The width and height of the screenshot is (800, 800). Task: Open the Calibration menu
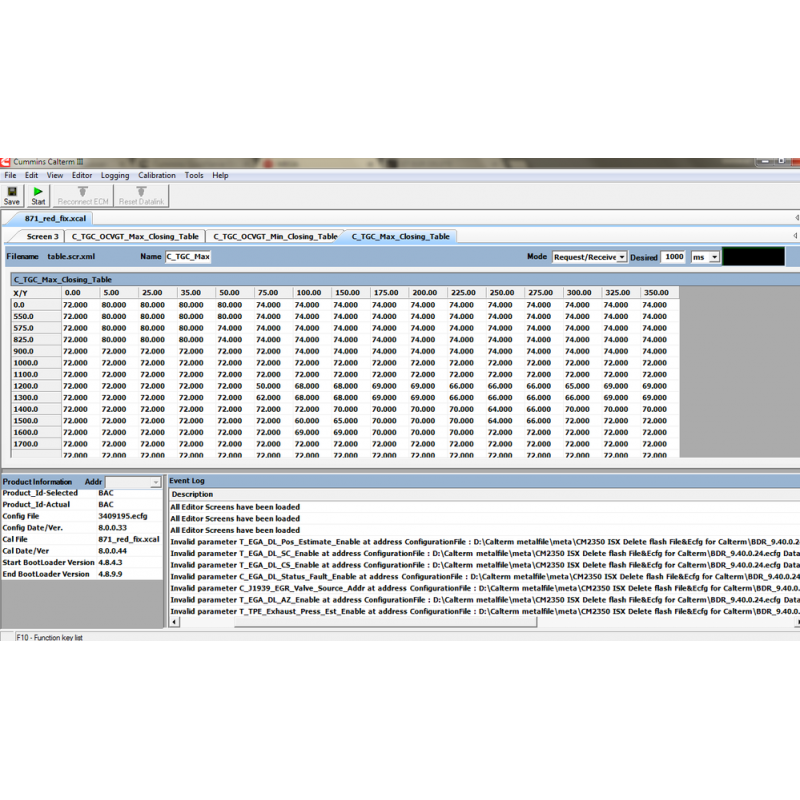(156, 175)
